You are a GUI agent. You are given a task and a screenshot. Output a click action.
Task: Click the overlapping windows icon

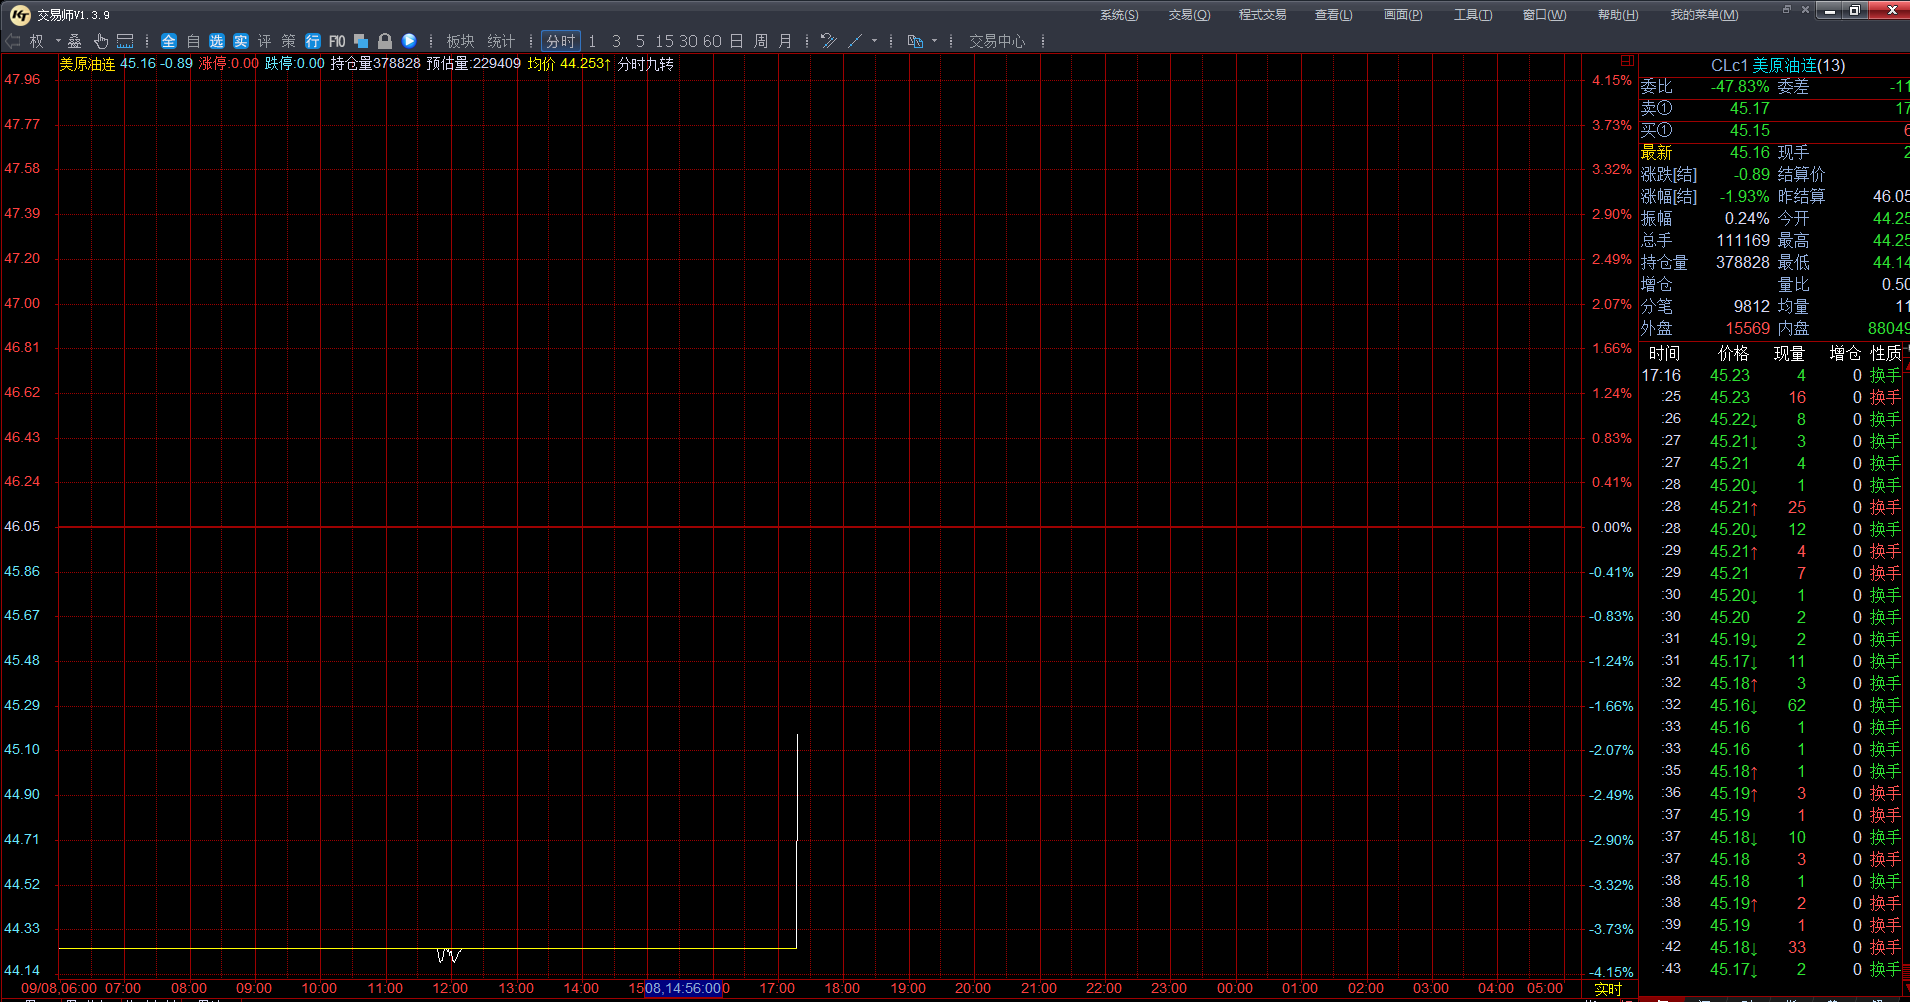point(361,41)
